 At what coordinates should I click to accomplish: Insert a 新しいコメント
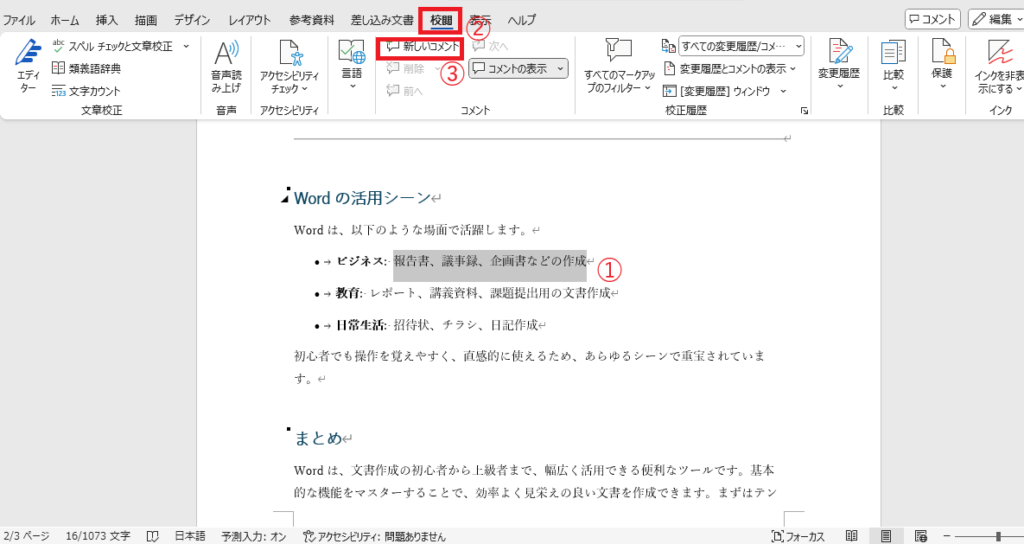(x=423, y=46)
